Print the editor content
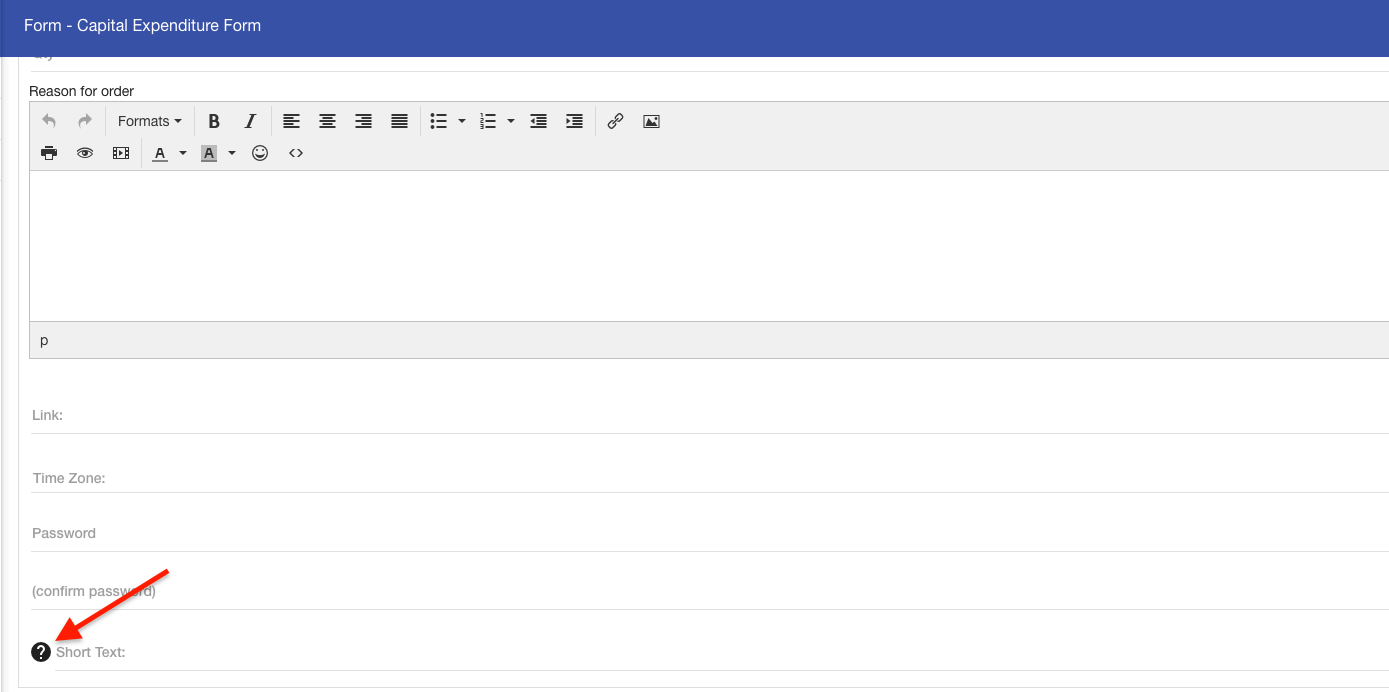The height and width of the screenshot is (692, 1389). tap(48, 153)
